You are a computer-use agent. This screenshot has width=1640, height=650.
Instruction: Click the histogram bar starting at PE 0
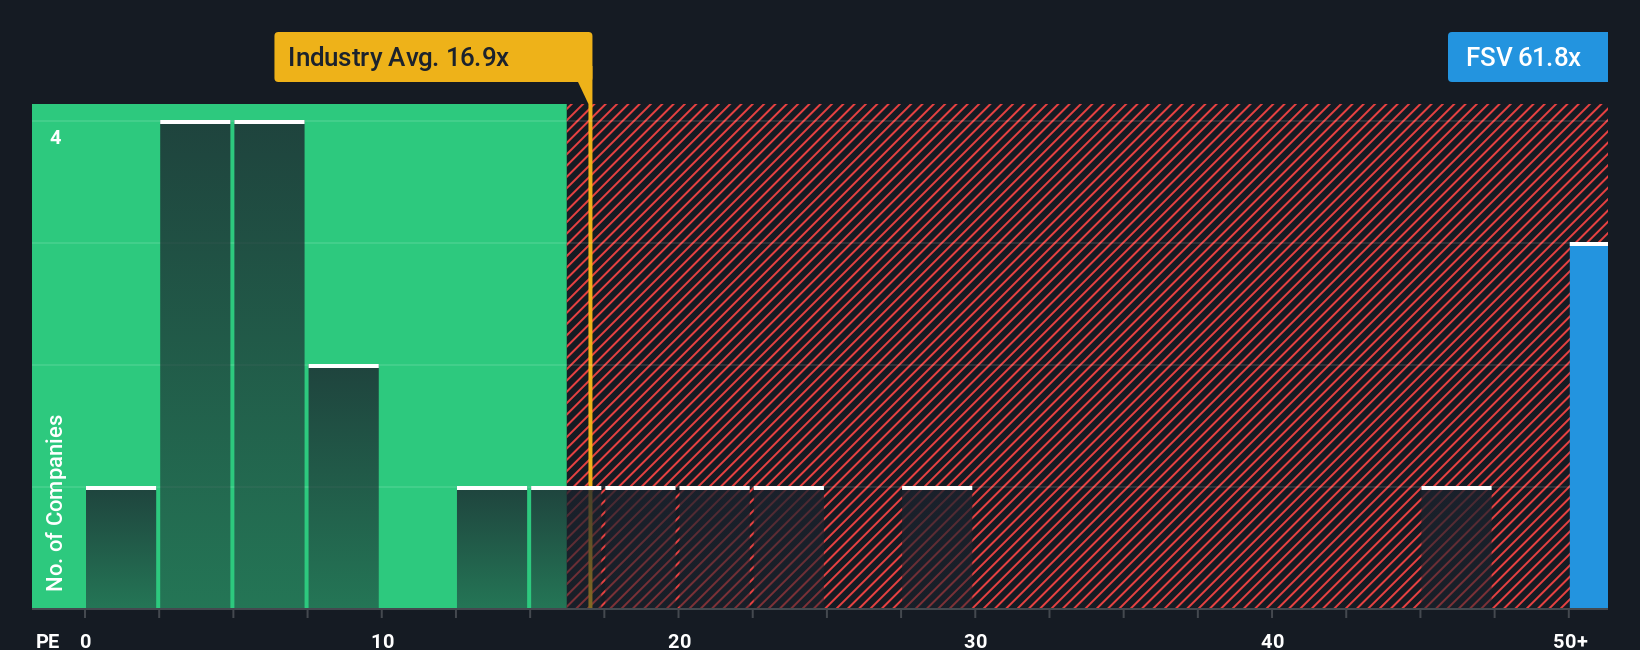(x=121, y=548)
